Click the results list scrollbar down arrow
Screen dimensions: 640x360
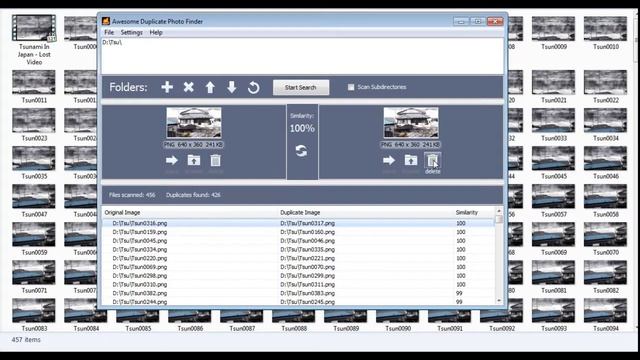(499, 301)
